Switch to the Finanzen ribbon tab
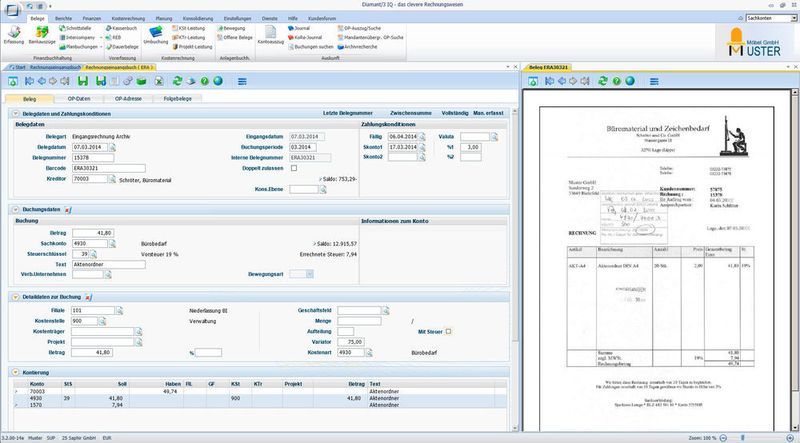The height and width of the screenshot is (443, 800). (x=92, y=18)
